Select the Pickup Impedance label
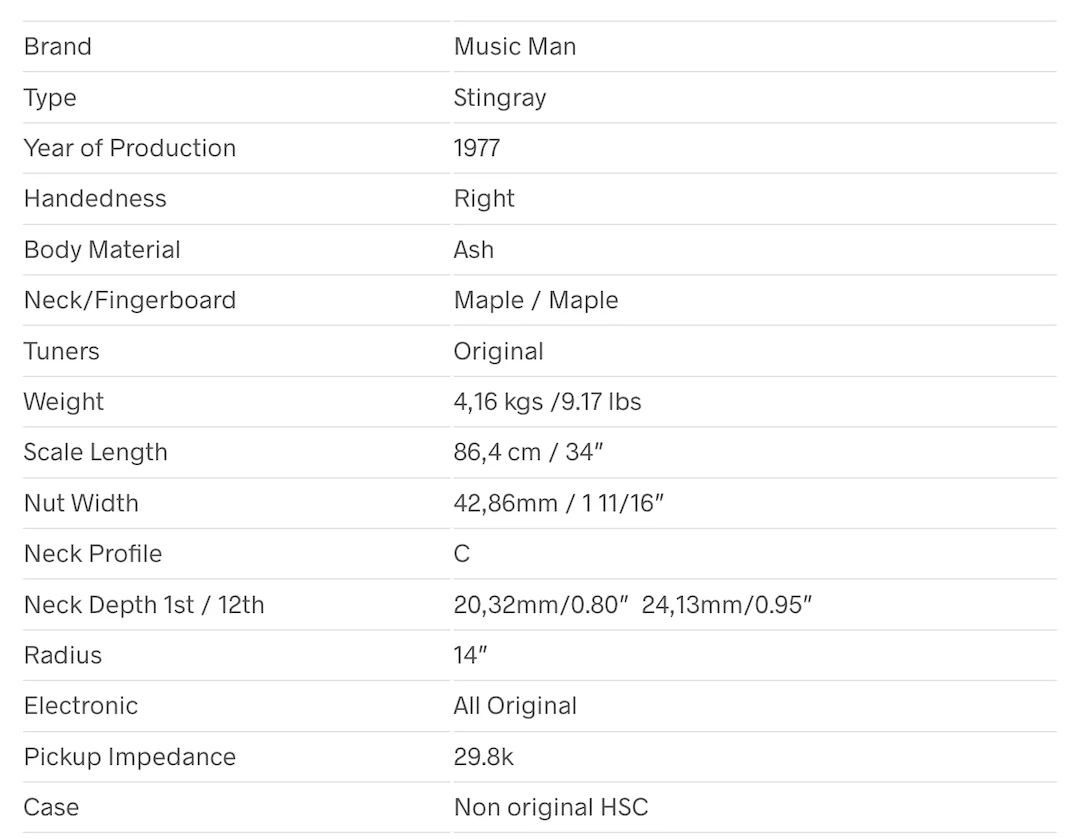 [130, 757]
